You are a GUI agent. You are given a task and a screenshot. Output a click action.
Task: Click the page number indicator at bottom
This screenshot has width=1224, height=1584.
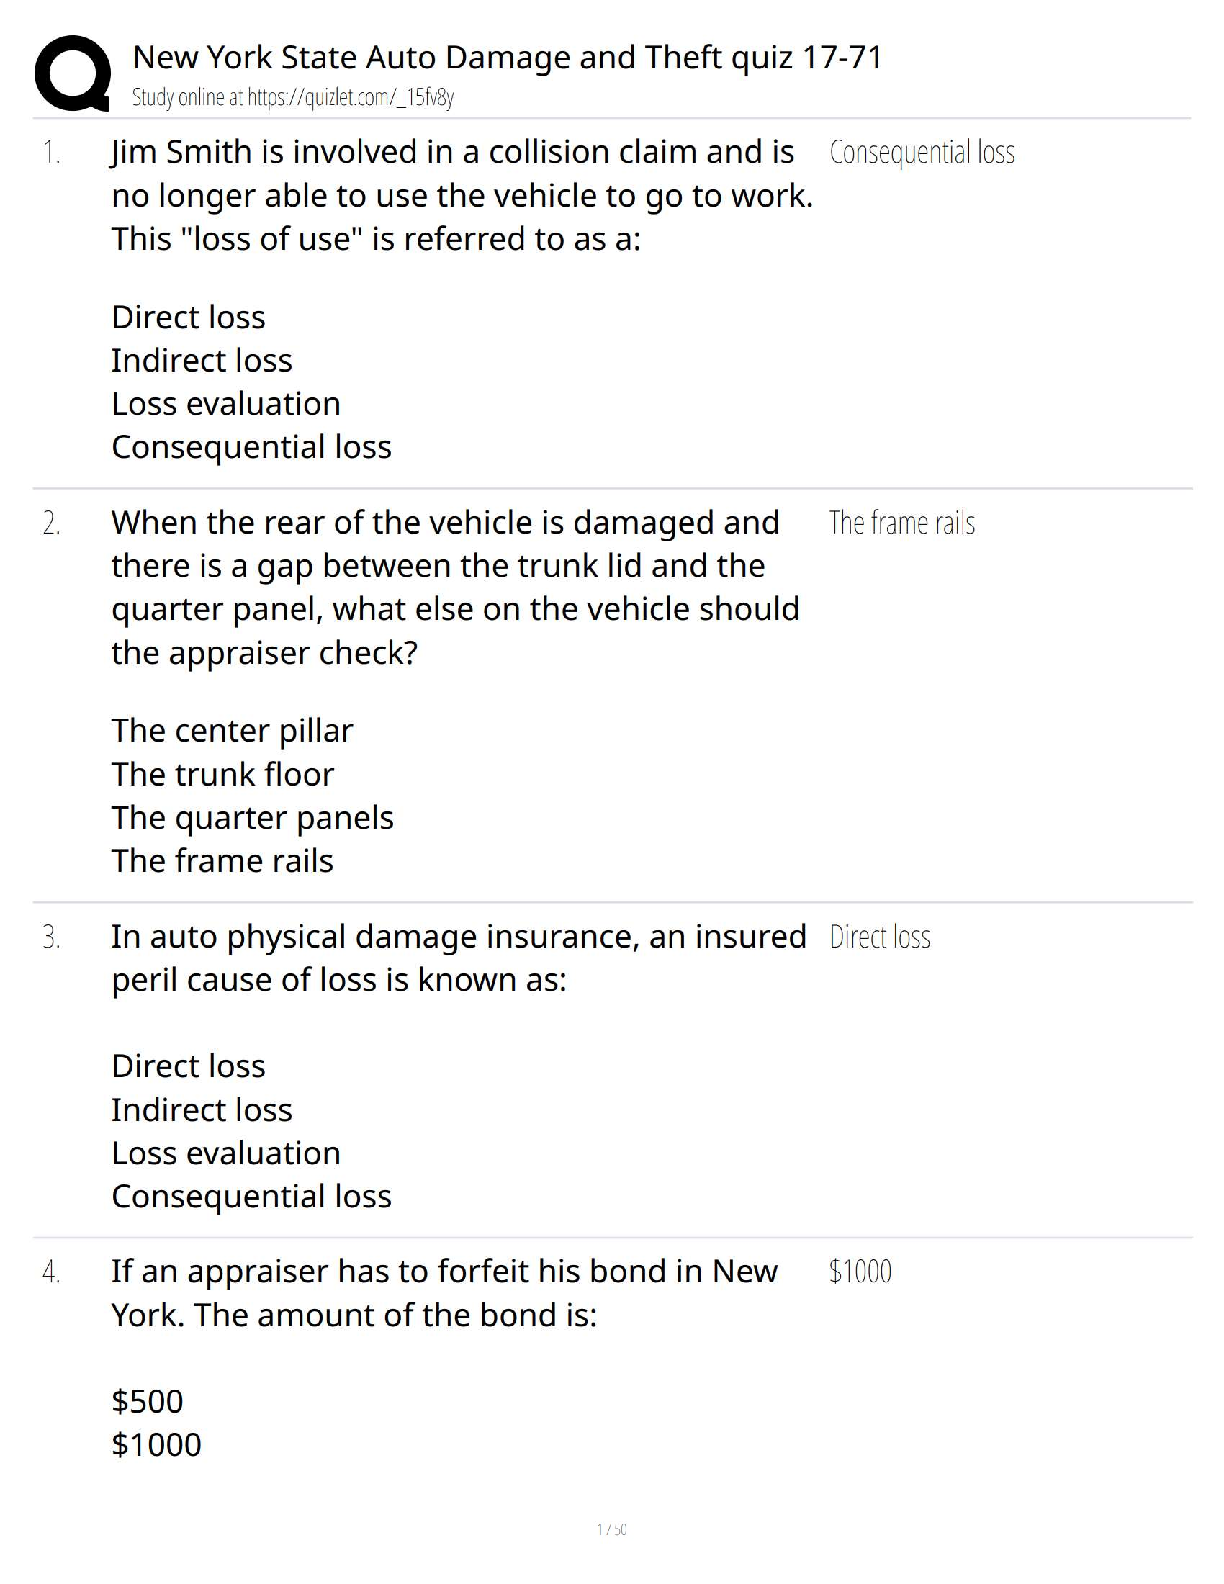[611, 1529]
